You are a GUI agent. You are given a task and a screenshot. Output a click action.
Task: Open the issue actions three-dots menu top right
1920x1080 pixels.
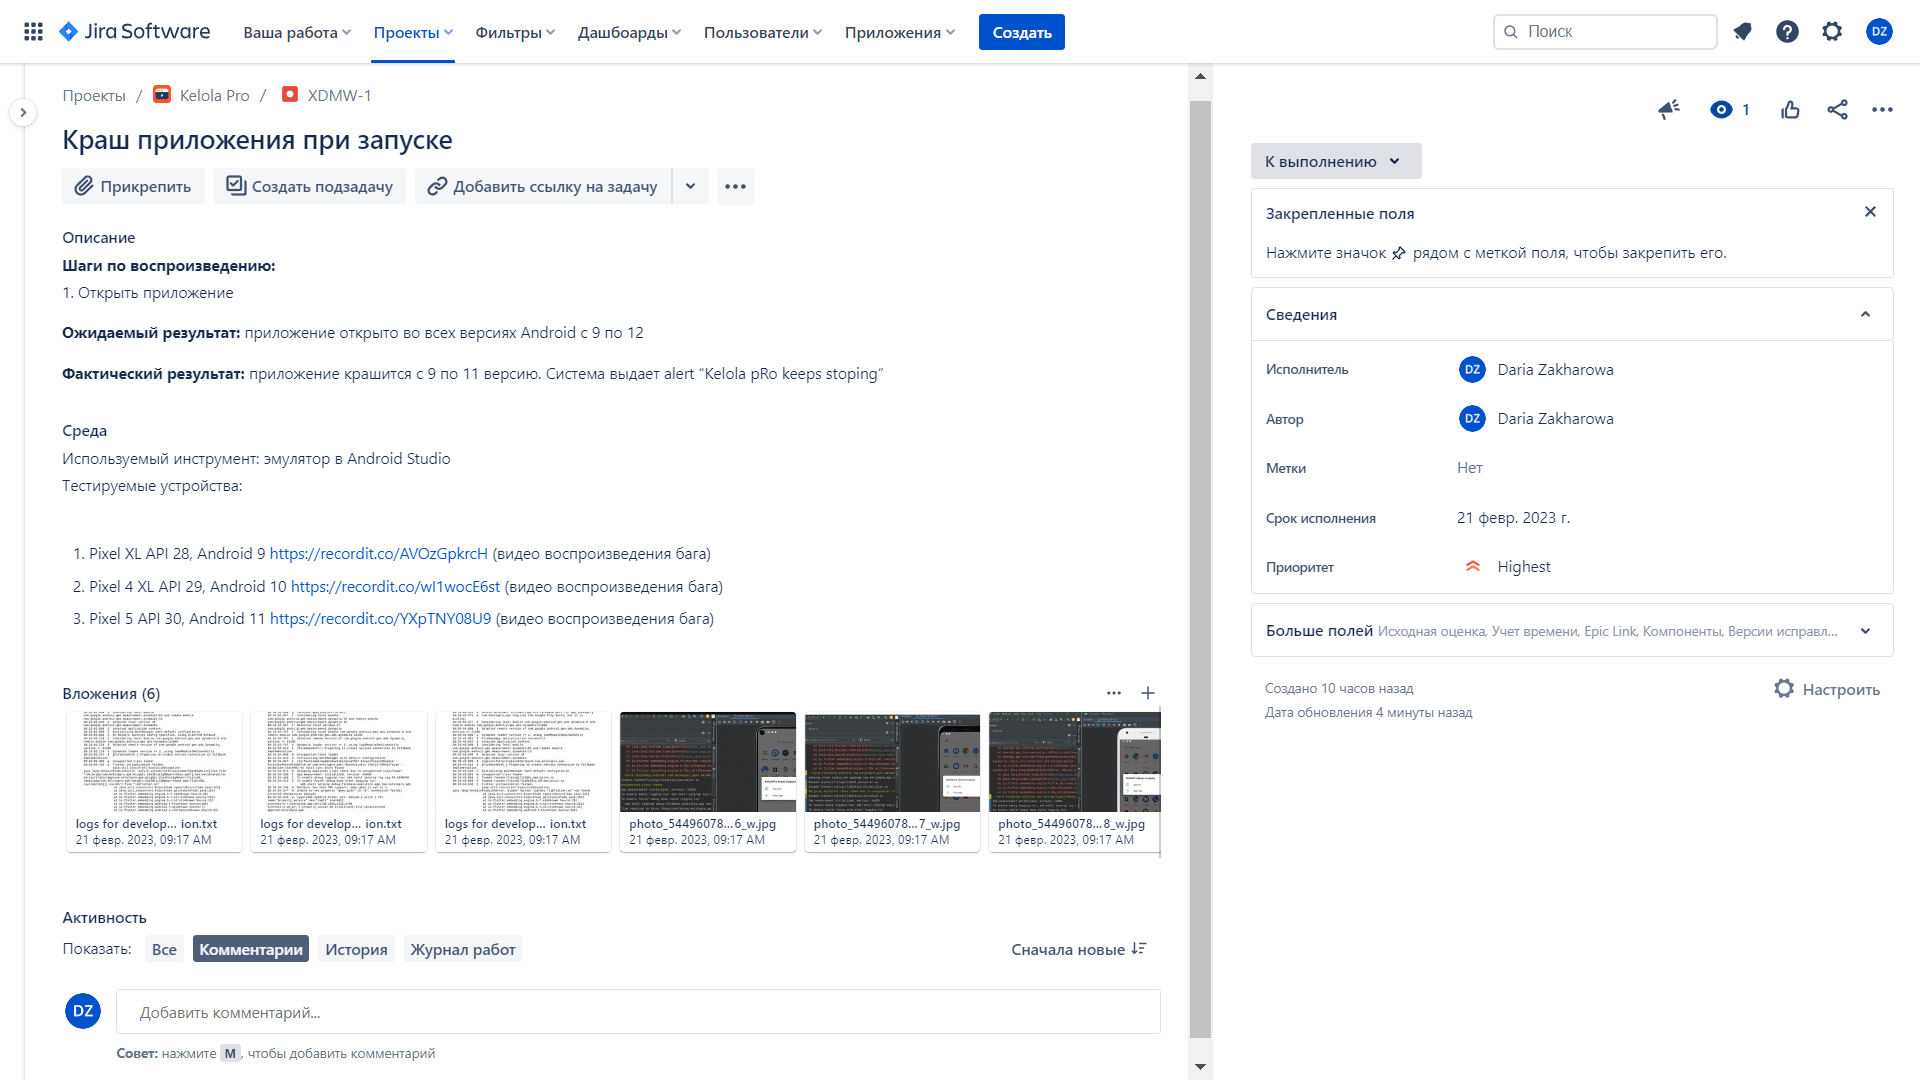point(1882,110)
